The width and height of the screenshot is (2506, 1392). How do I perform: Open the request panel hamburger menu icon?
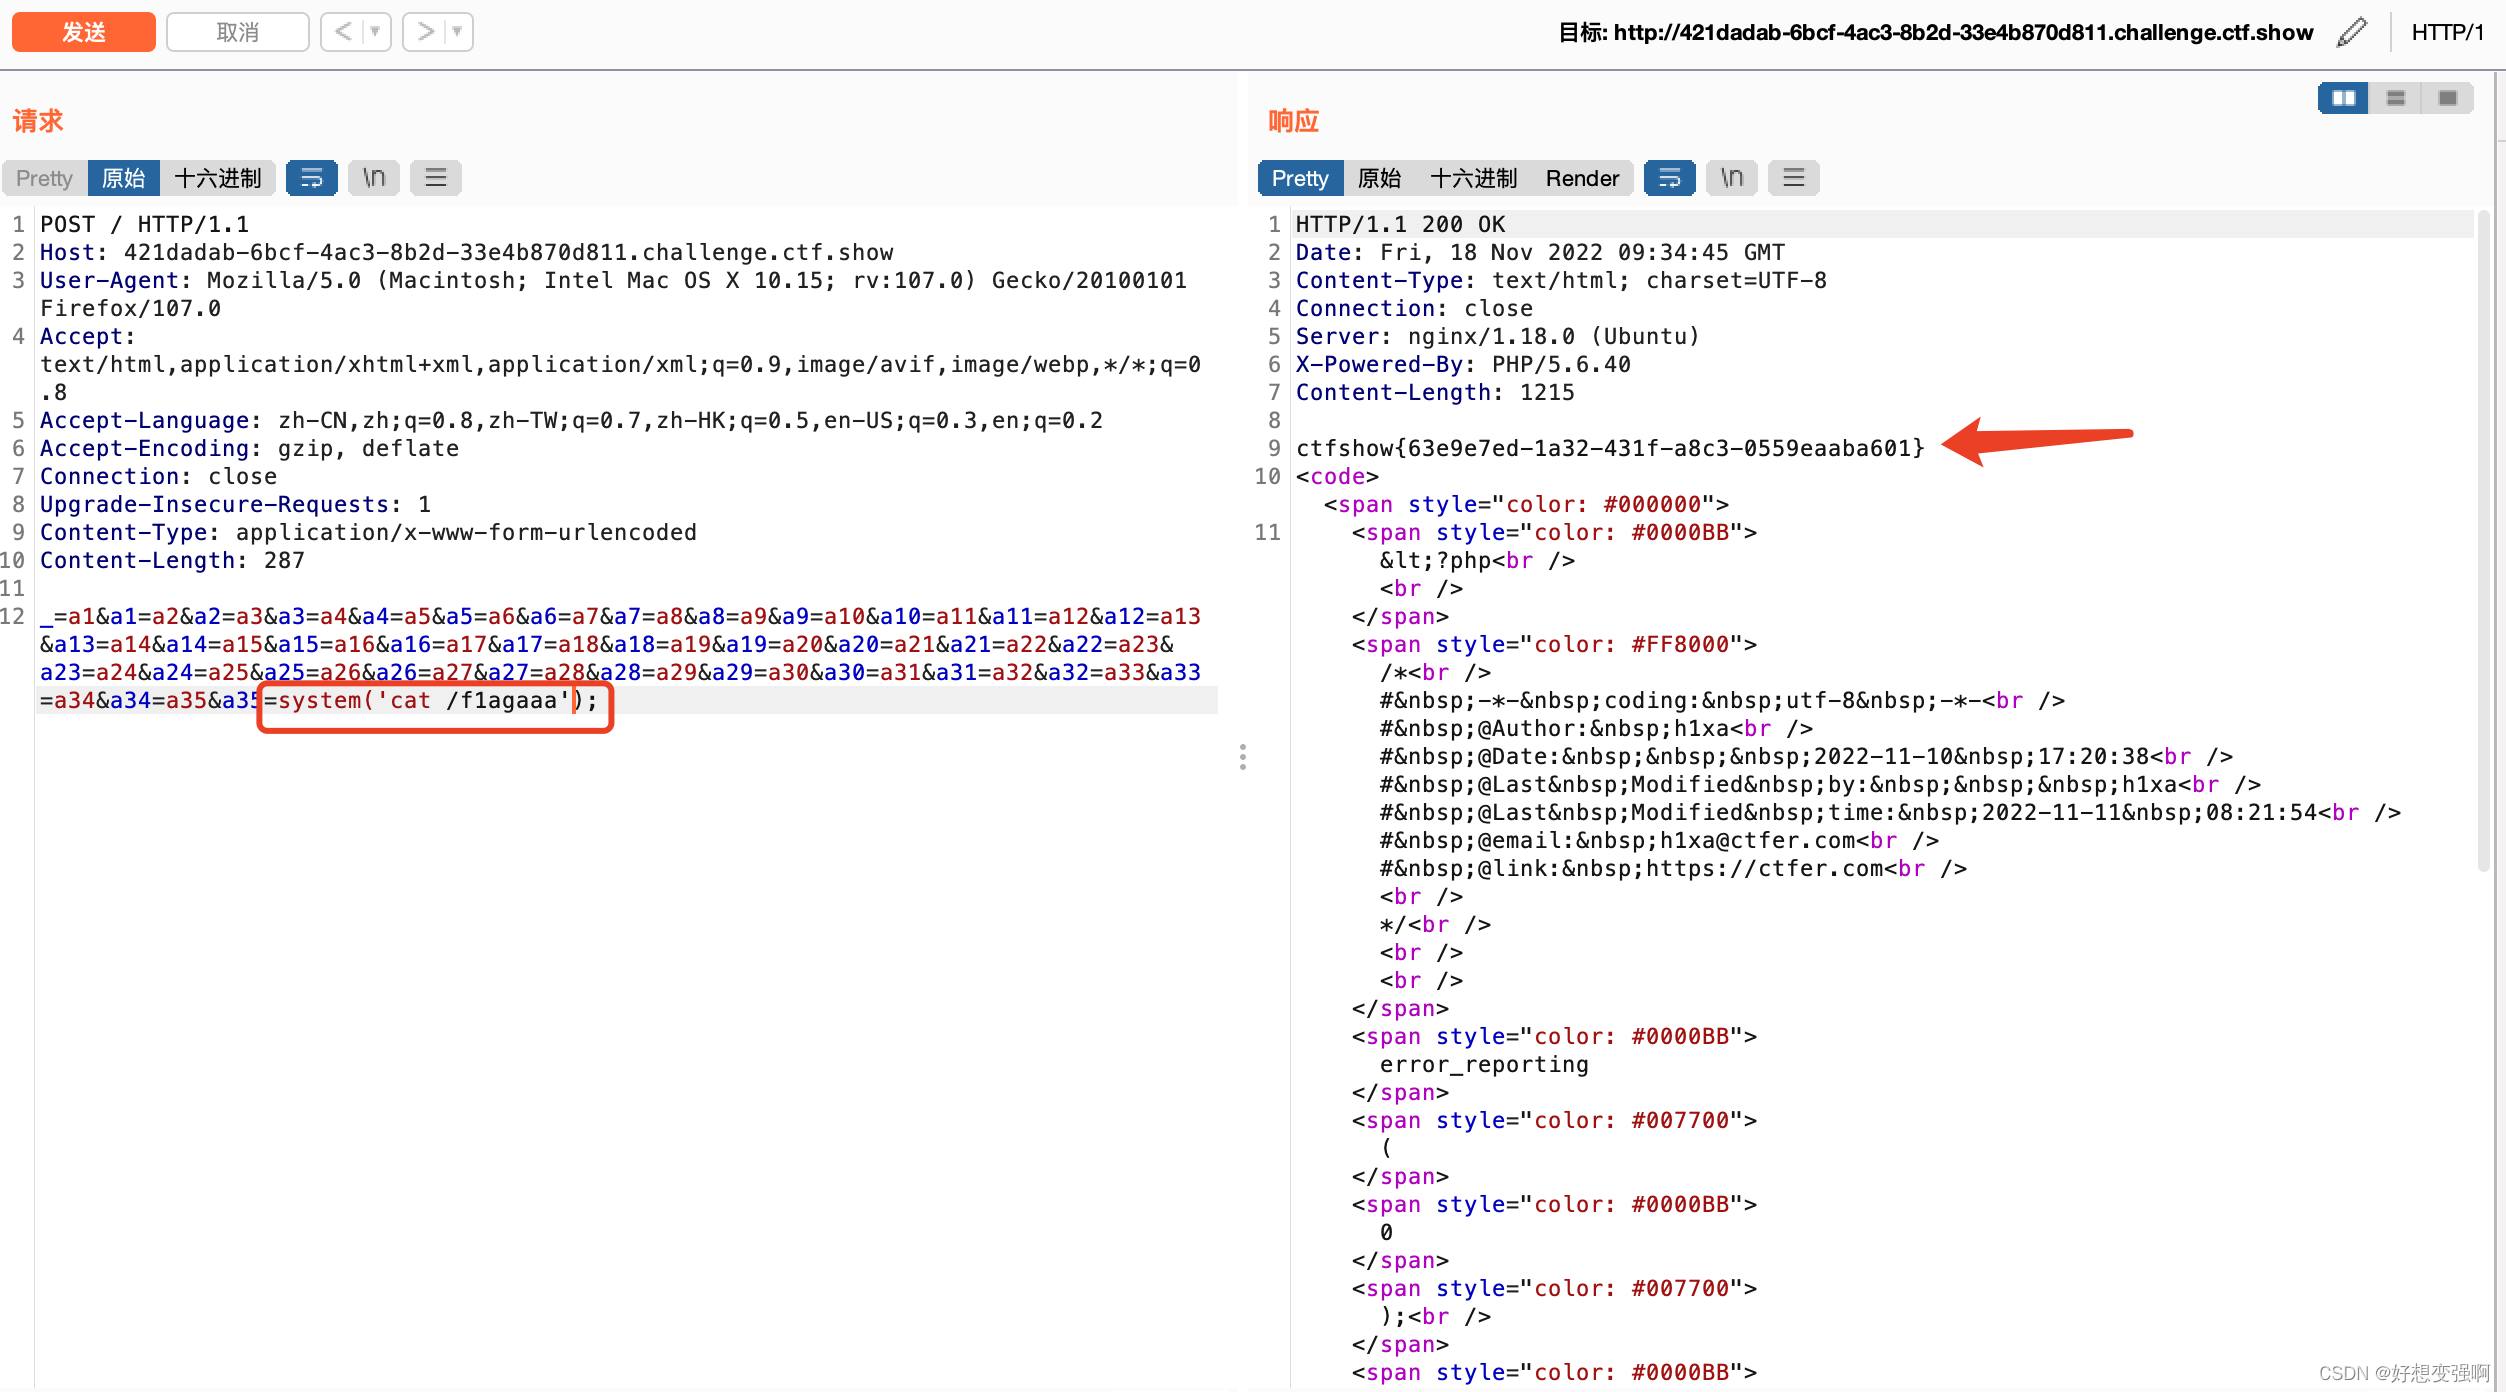[x=436, y=178]
